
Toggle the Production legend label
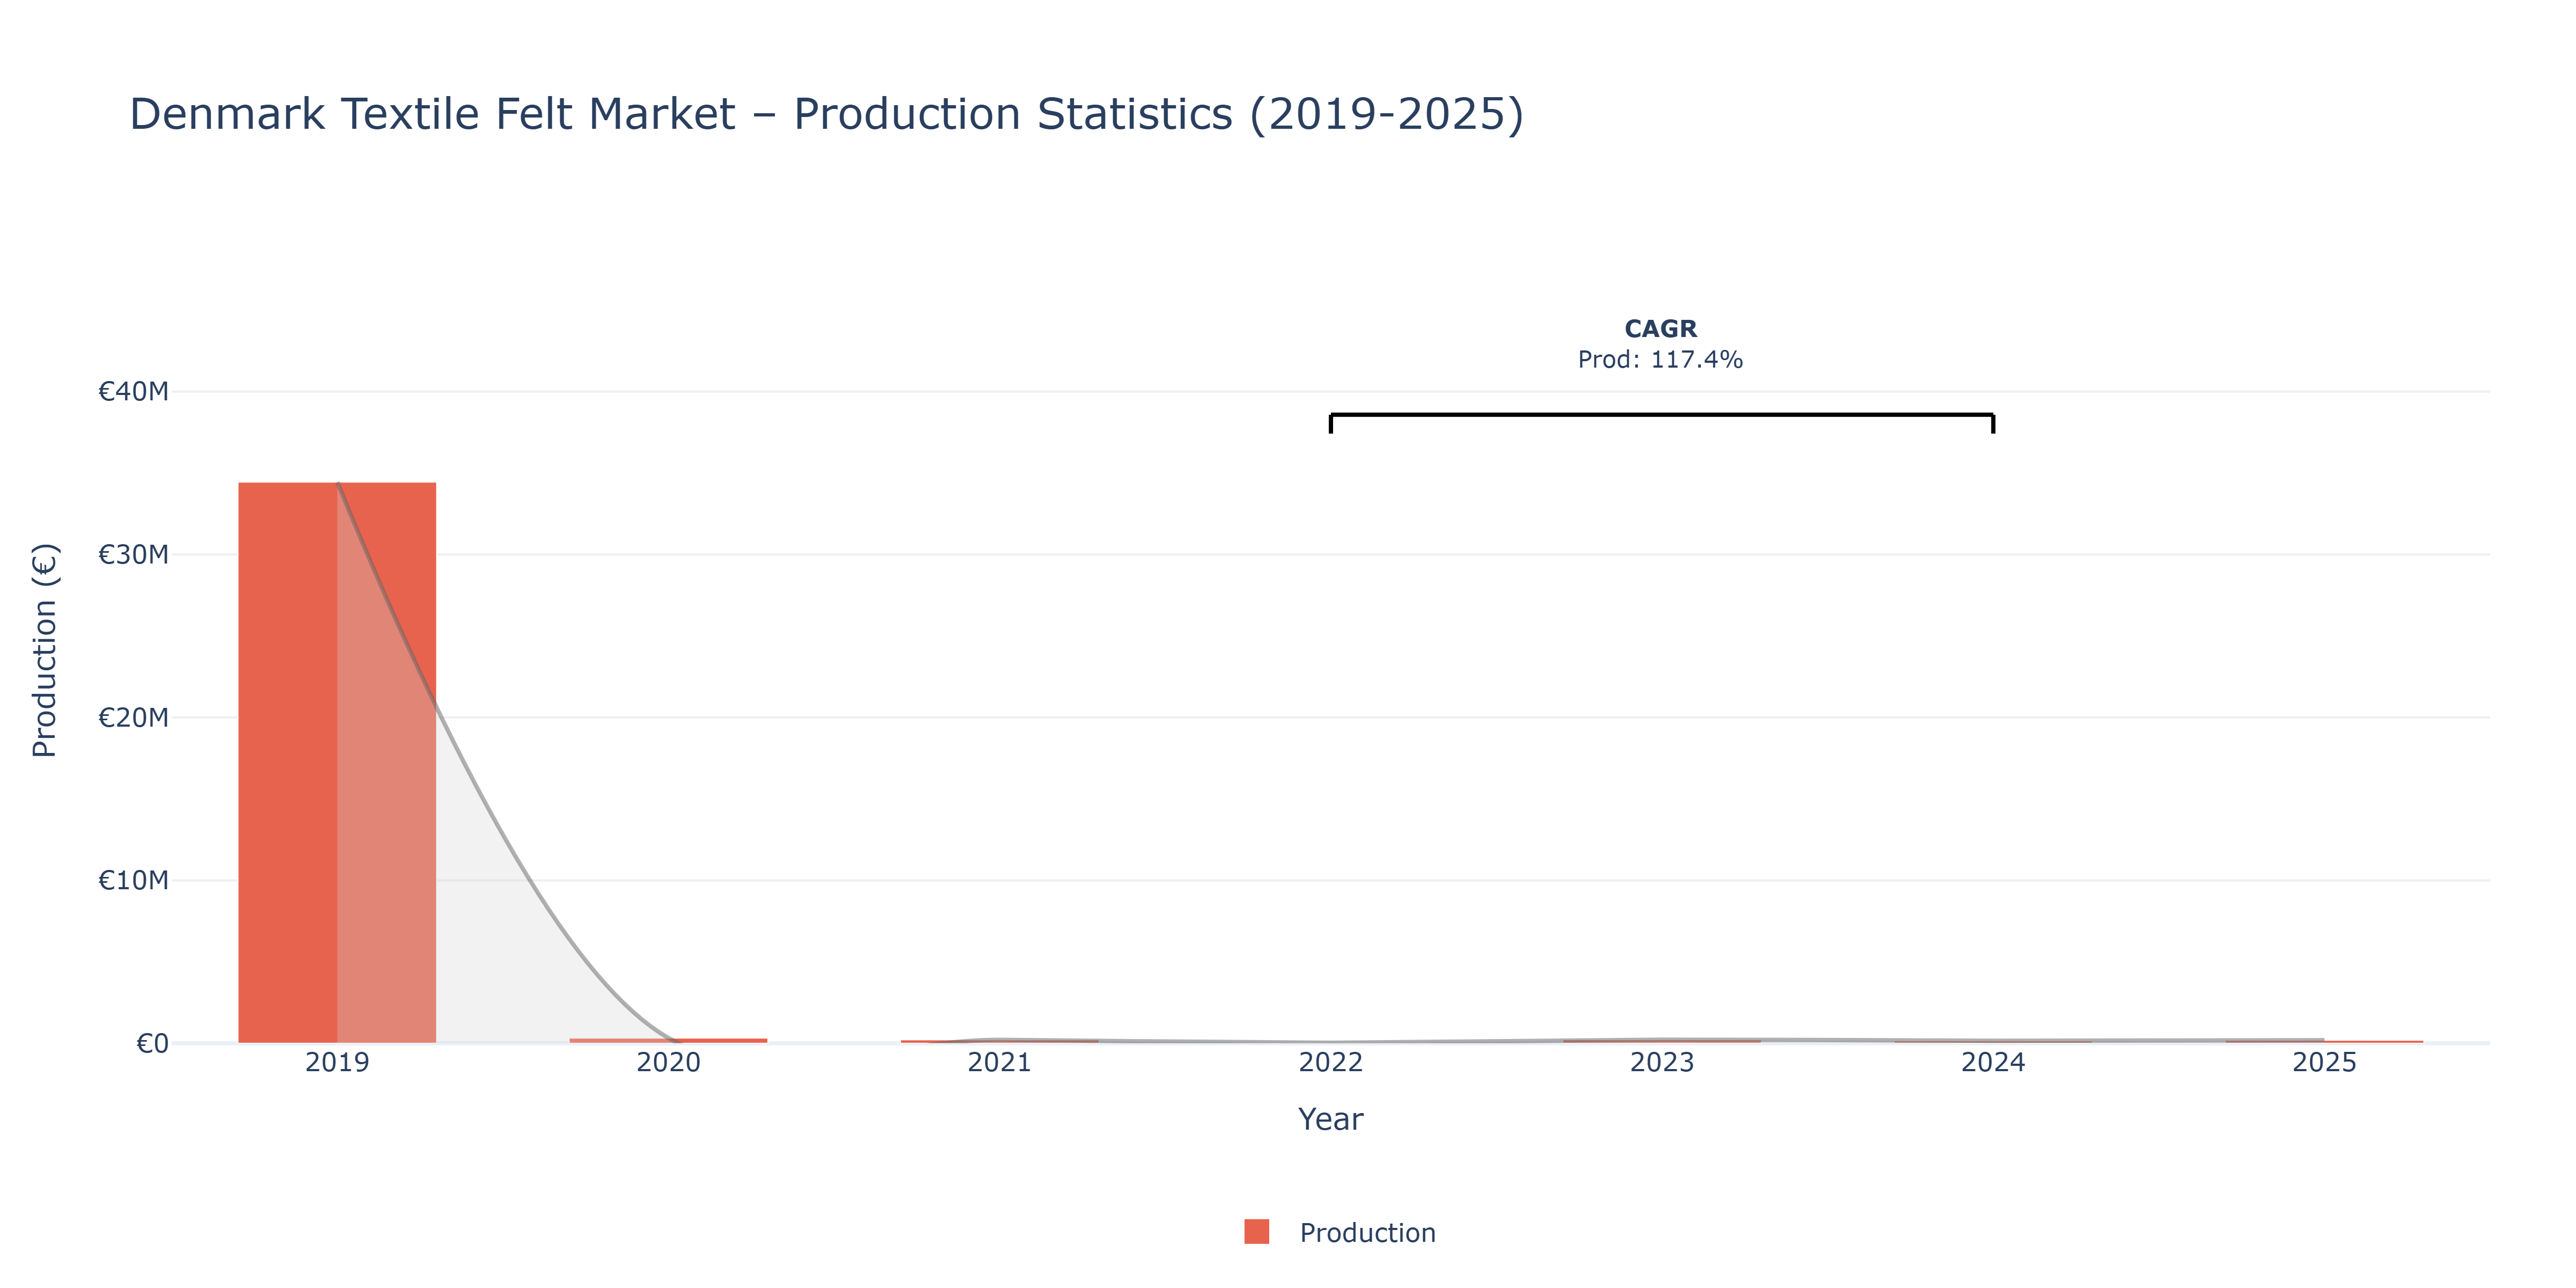tap(1367, 1233)
